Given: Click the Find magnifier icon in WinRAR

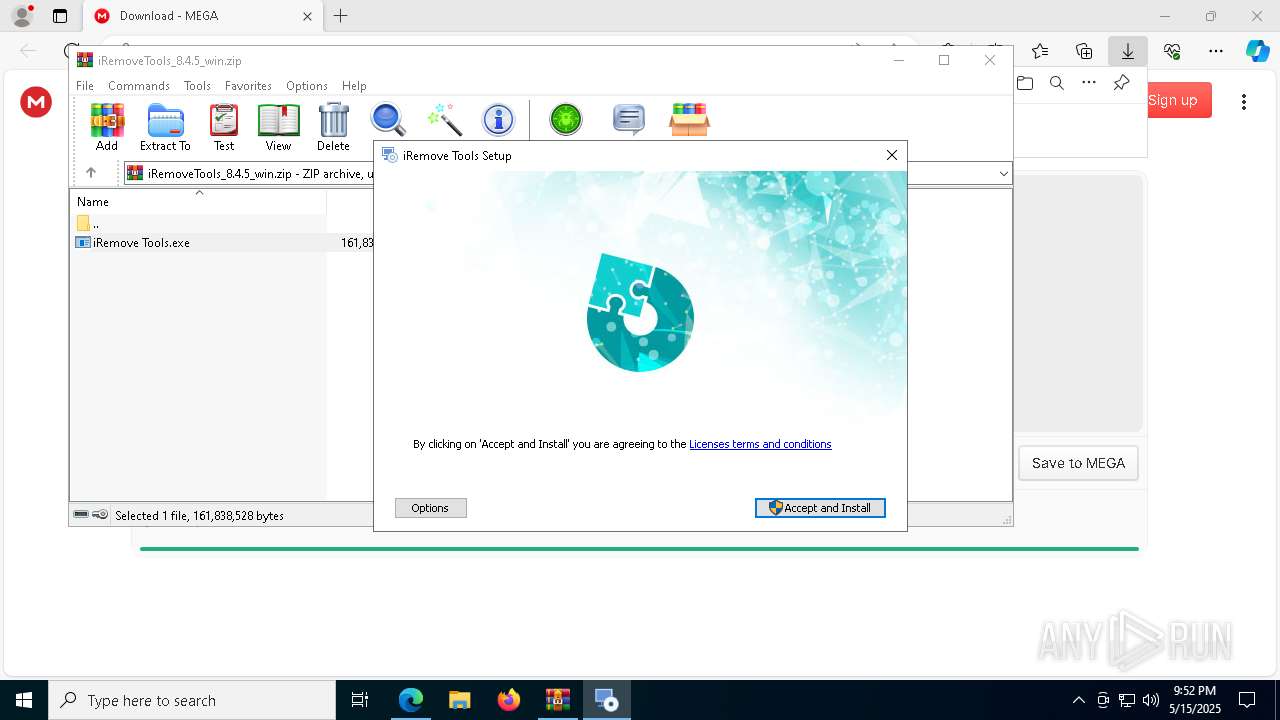Looking at the screenshot, I should click(x=388, y=120).
